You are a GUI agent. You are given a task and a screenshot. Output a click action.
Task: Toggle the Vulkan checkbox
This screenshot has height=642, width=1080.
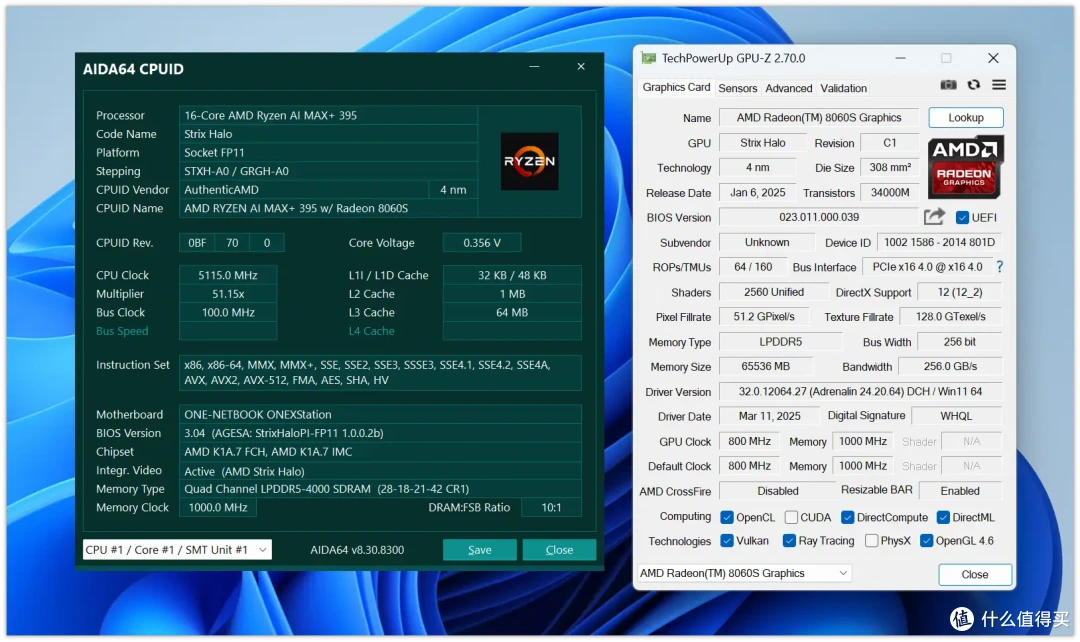[727, 541]
